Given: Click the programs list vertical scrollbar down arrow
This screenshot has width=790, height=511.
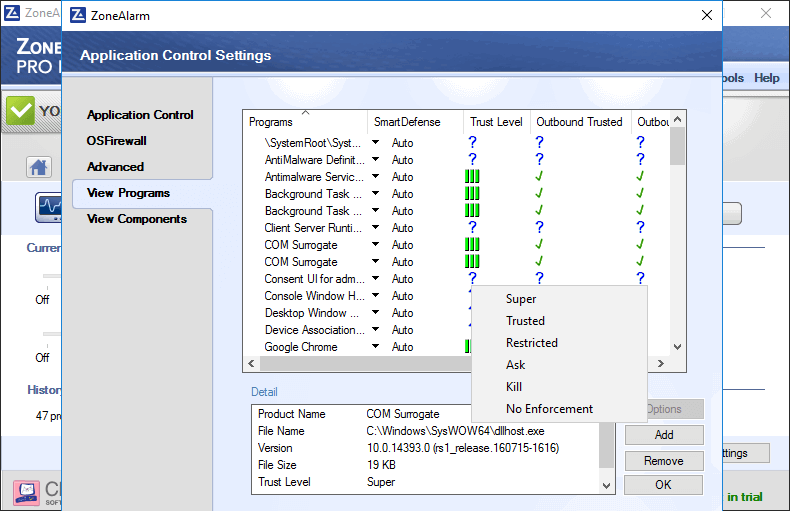Looking at the screenshot, I should 678,347.
